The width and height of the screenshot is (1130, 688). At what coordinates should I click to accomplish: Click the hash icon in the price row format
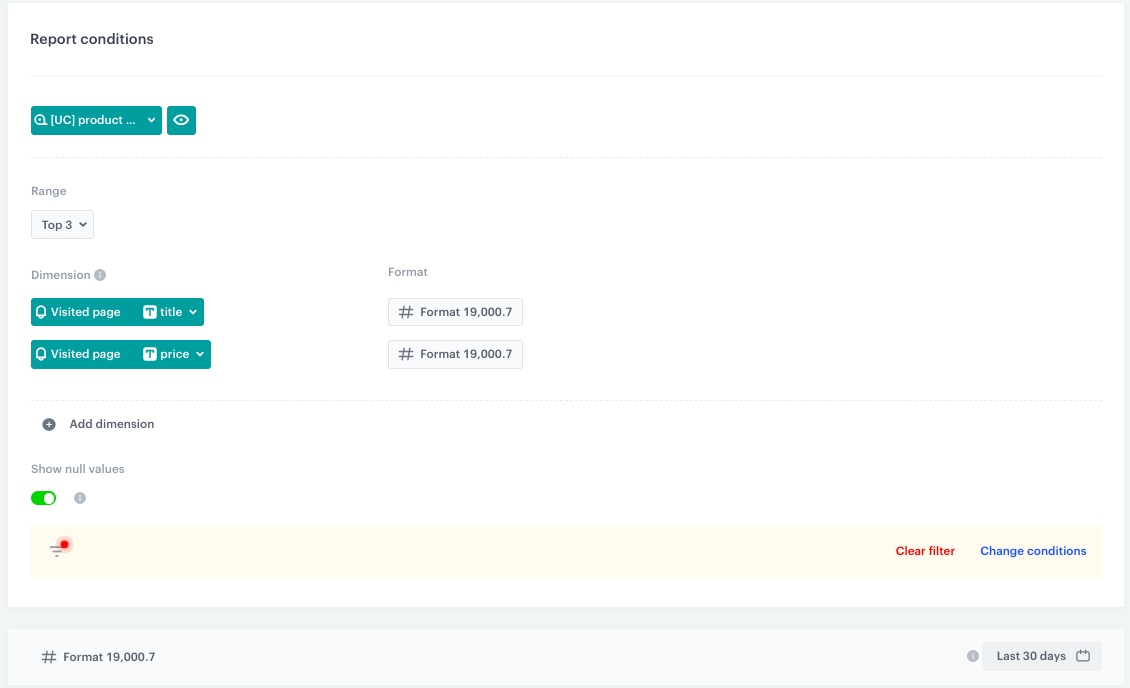point(405,354)
